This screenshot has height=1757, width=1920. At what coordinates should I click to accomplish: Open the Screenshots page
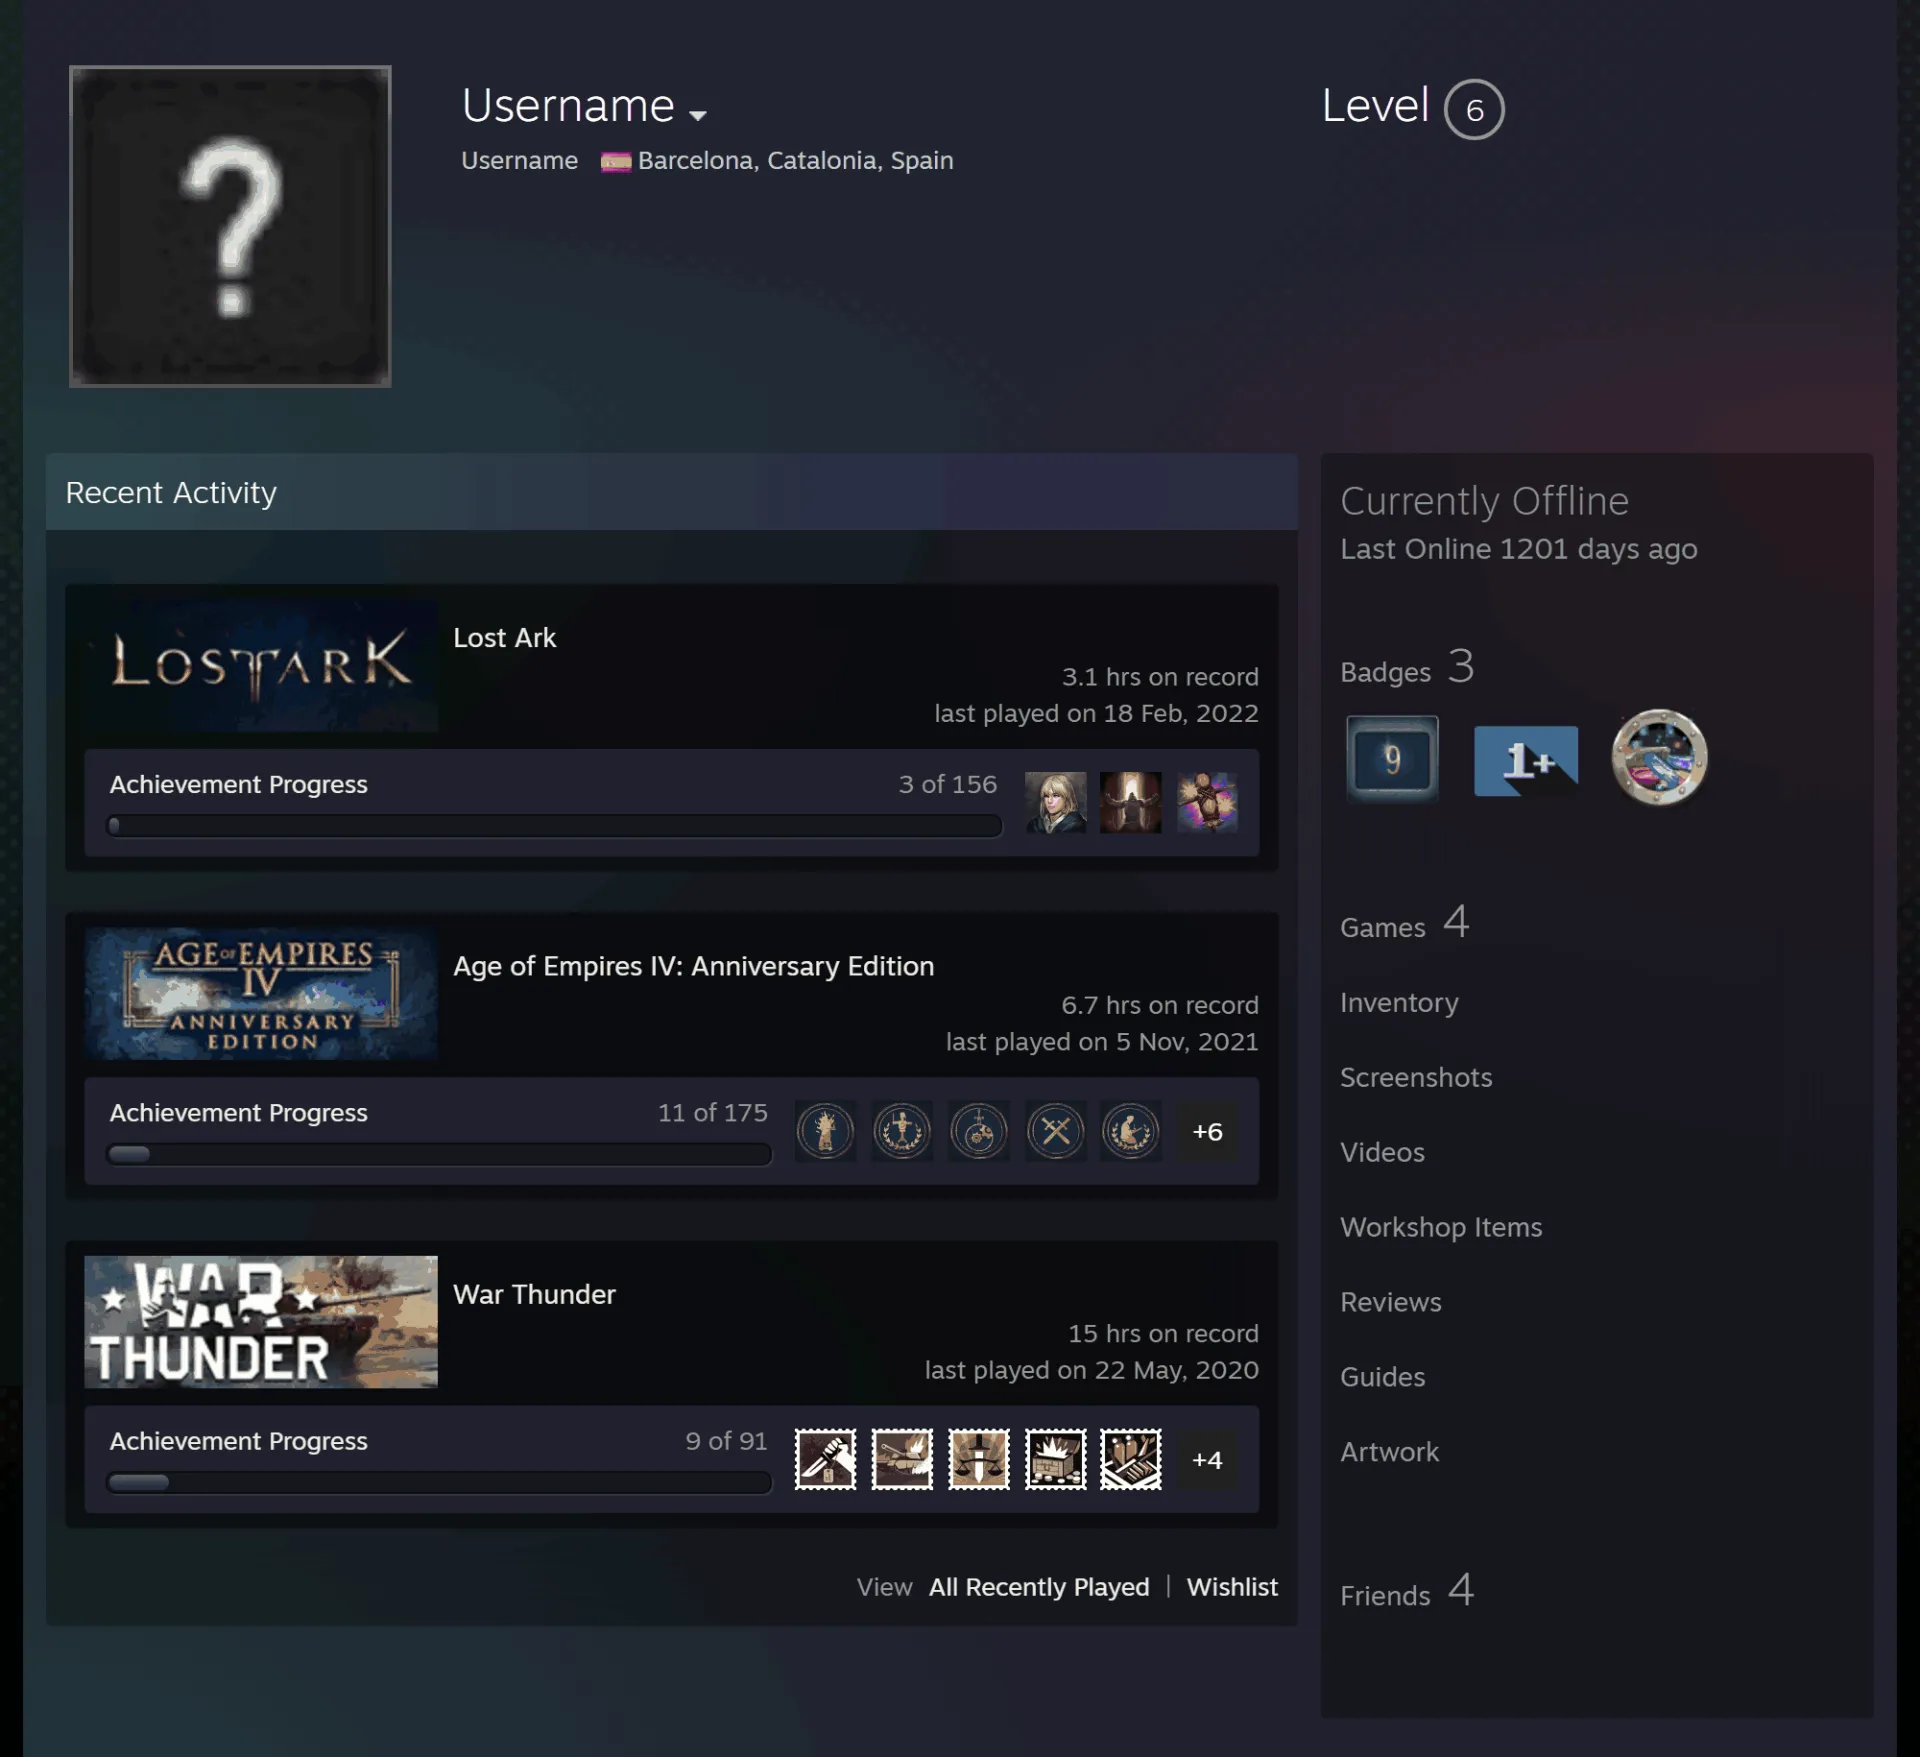click(x=1416, y=1077)
